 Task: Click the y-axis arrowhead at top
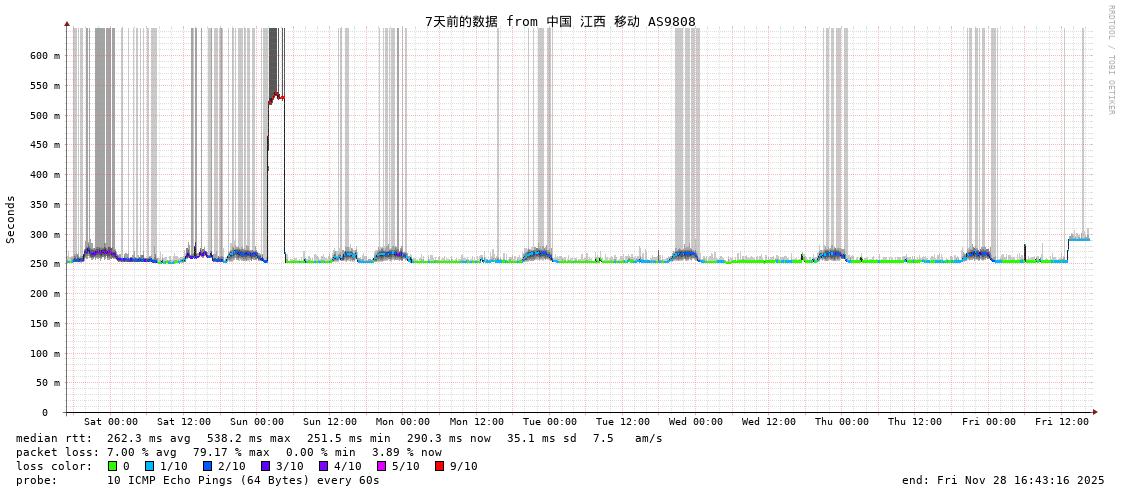coord(67,23)
